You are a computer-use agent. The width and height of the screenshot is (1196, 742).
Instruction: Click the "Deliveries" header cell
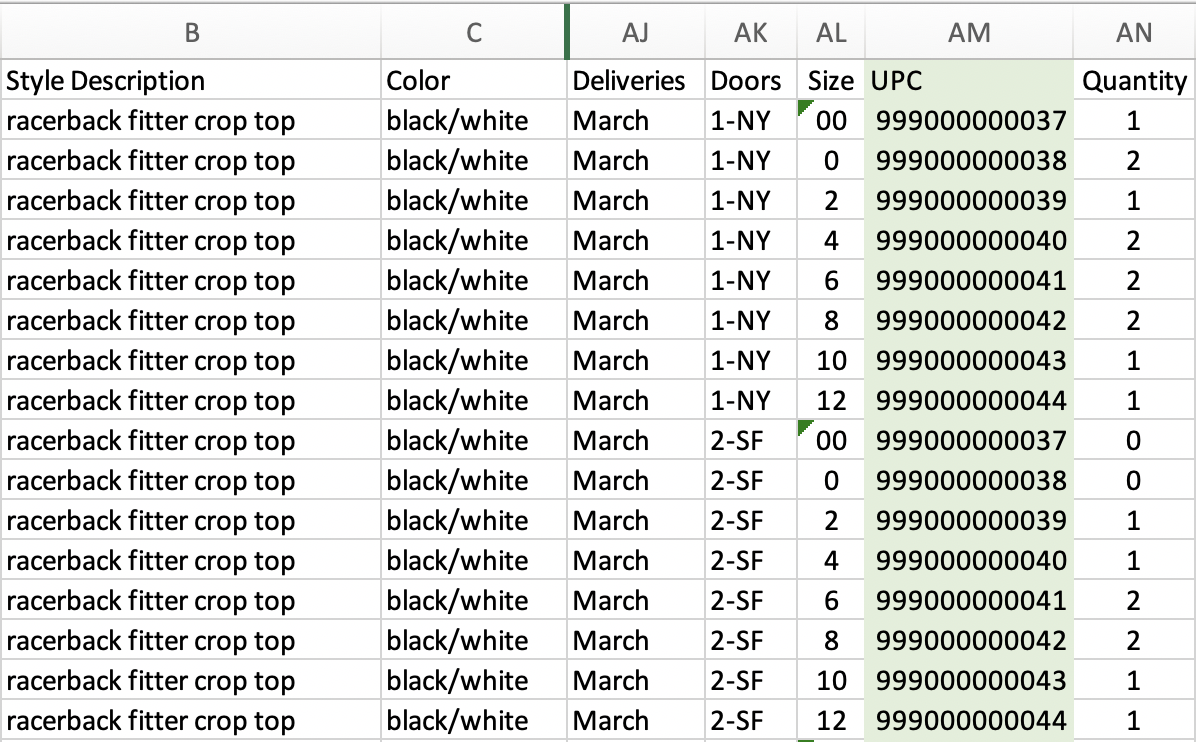[636, 80]
